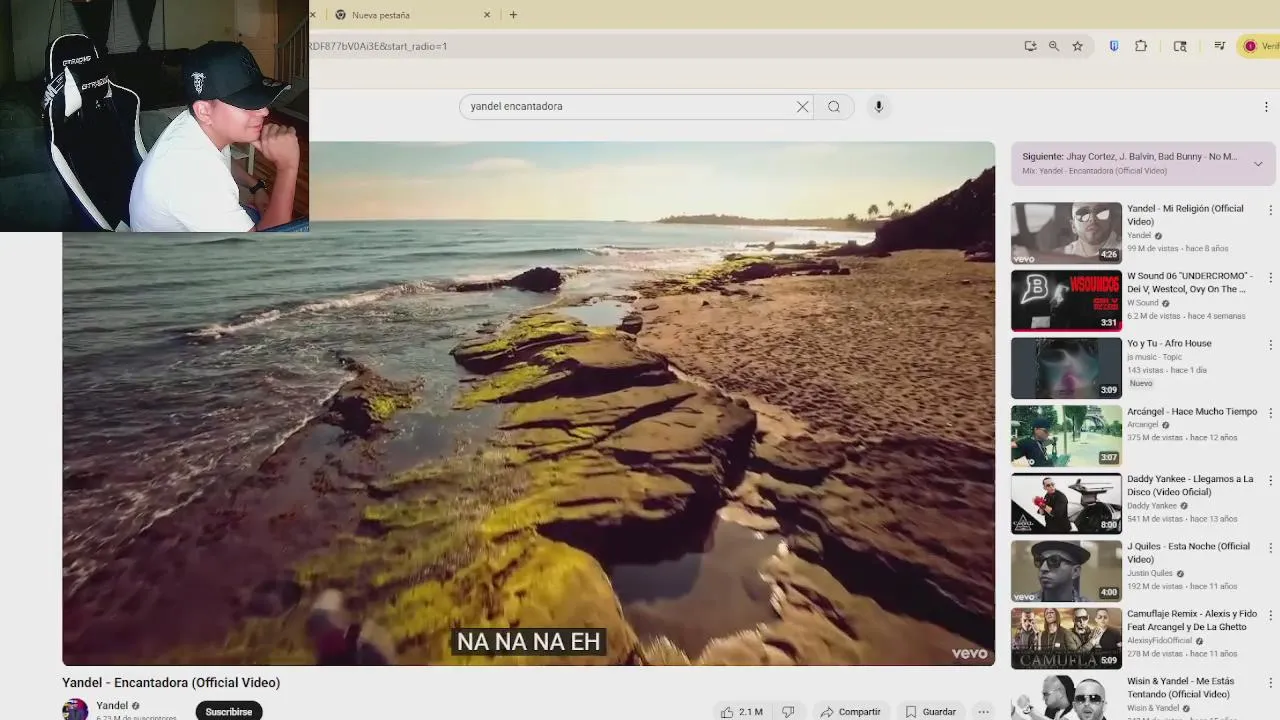Click title J Quiles - Esta Noche
The width and height of the screenshot is (1280, 720).
[1189, 553]
